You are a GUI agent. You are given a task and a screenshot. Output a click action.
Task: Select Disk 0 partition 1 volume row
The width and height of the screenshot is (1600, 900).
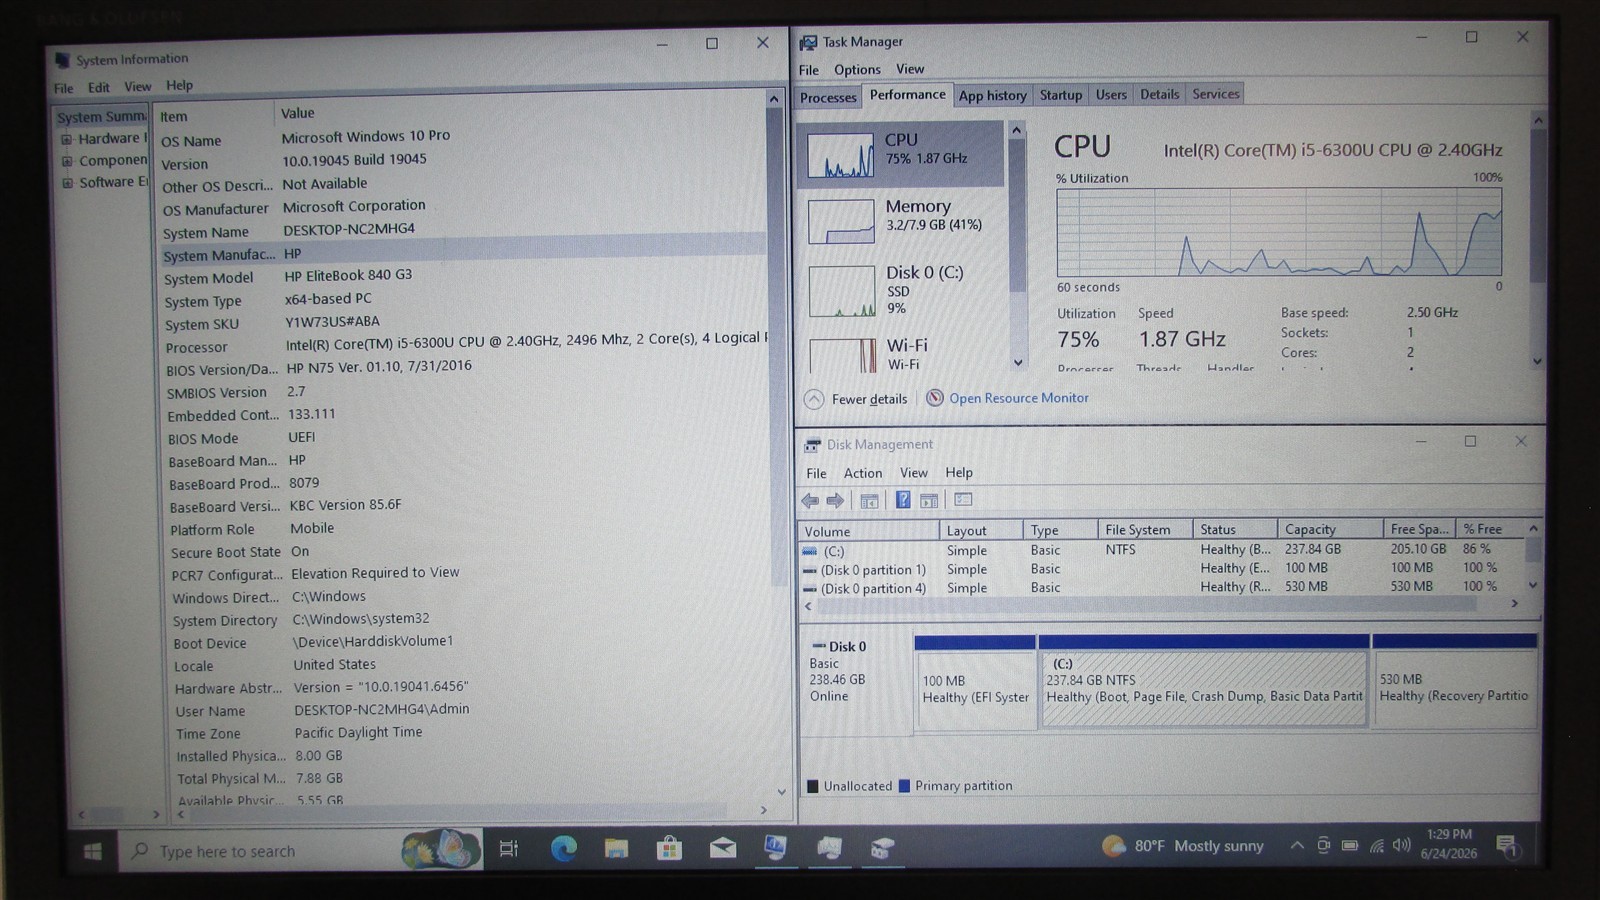[1163, 569]
